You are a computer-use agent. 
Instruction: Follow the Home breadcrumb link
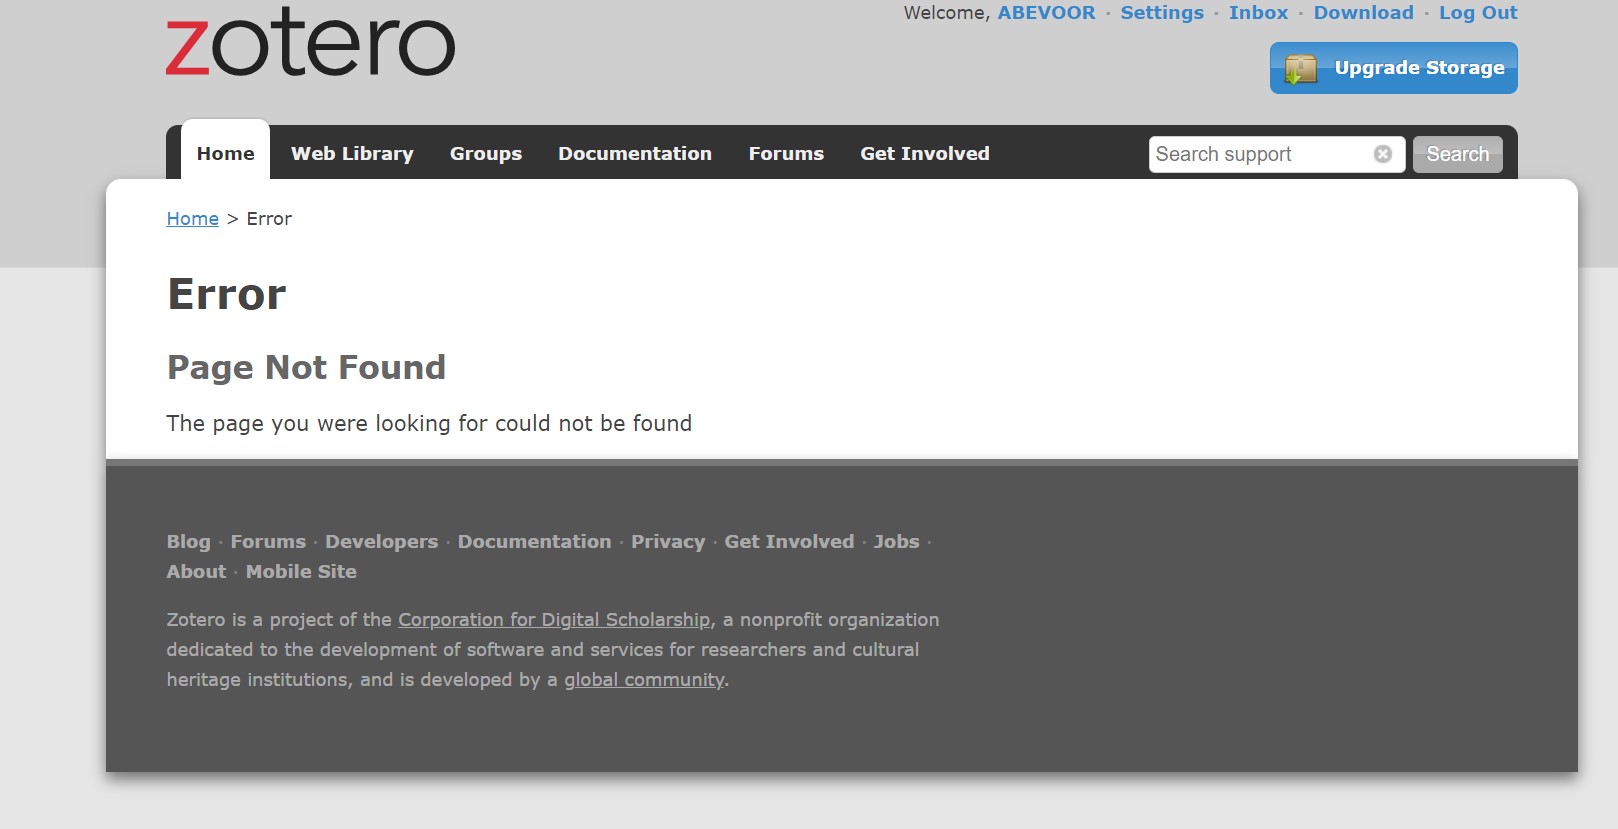[192, 219]
